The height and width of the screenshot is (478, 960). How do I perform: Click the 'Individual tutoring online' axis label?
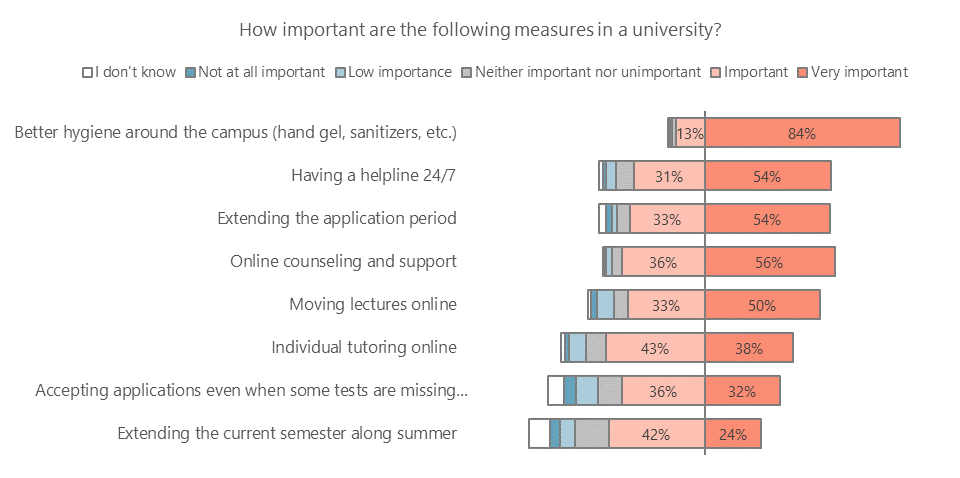click(x=364, y=348)
